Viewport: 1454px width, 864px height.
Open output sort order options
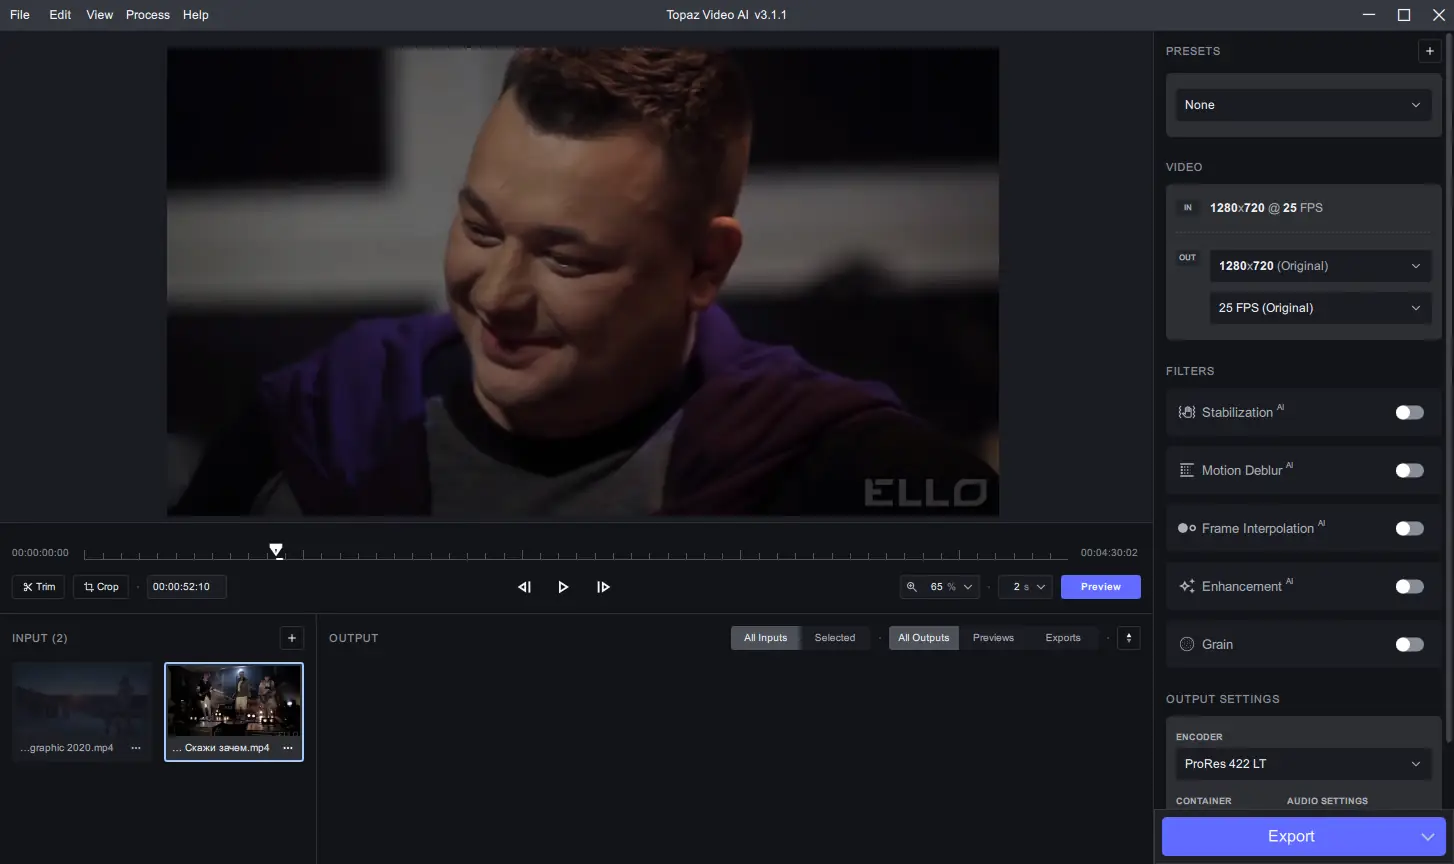pyautogui.click(x=1128, y=638)
